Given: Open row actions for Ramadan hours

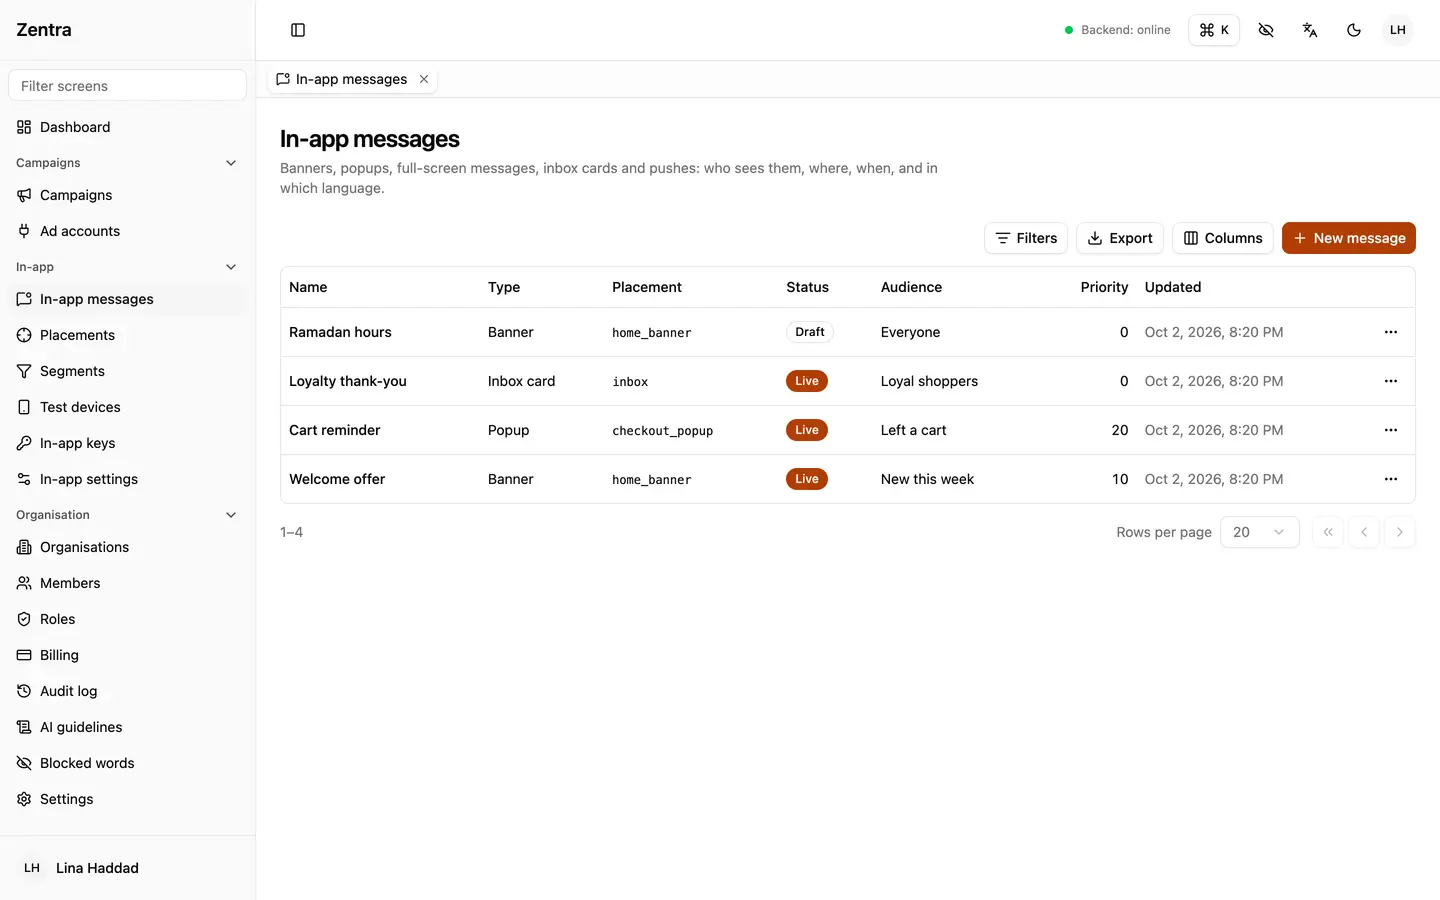Looking at the screenshot, I should tap(1391, 332).
